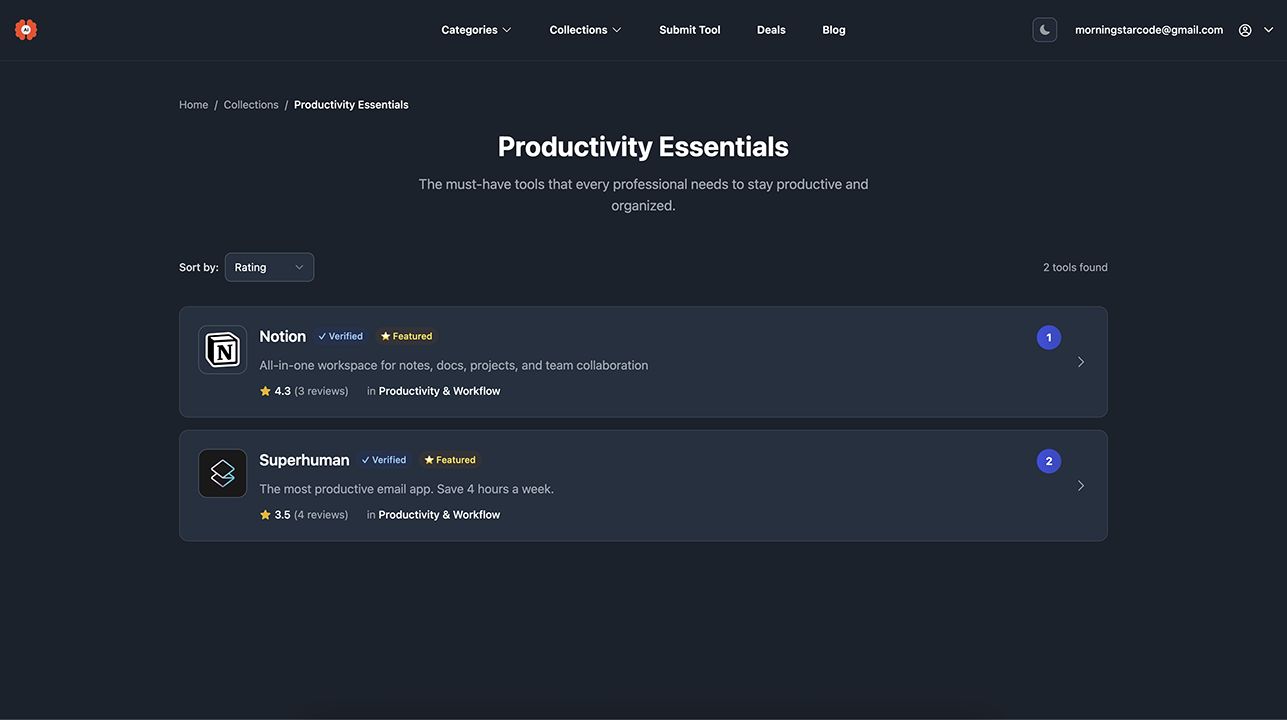This screenshot has width=1287, height=720.
Task: Click the rating star icon for Superhuman
Action: [x=265, y=515]
